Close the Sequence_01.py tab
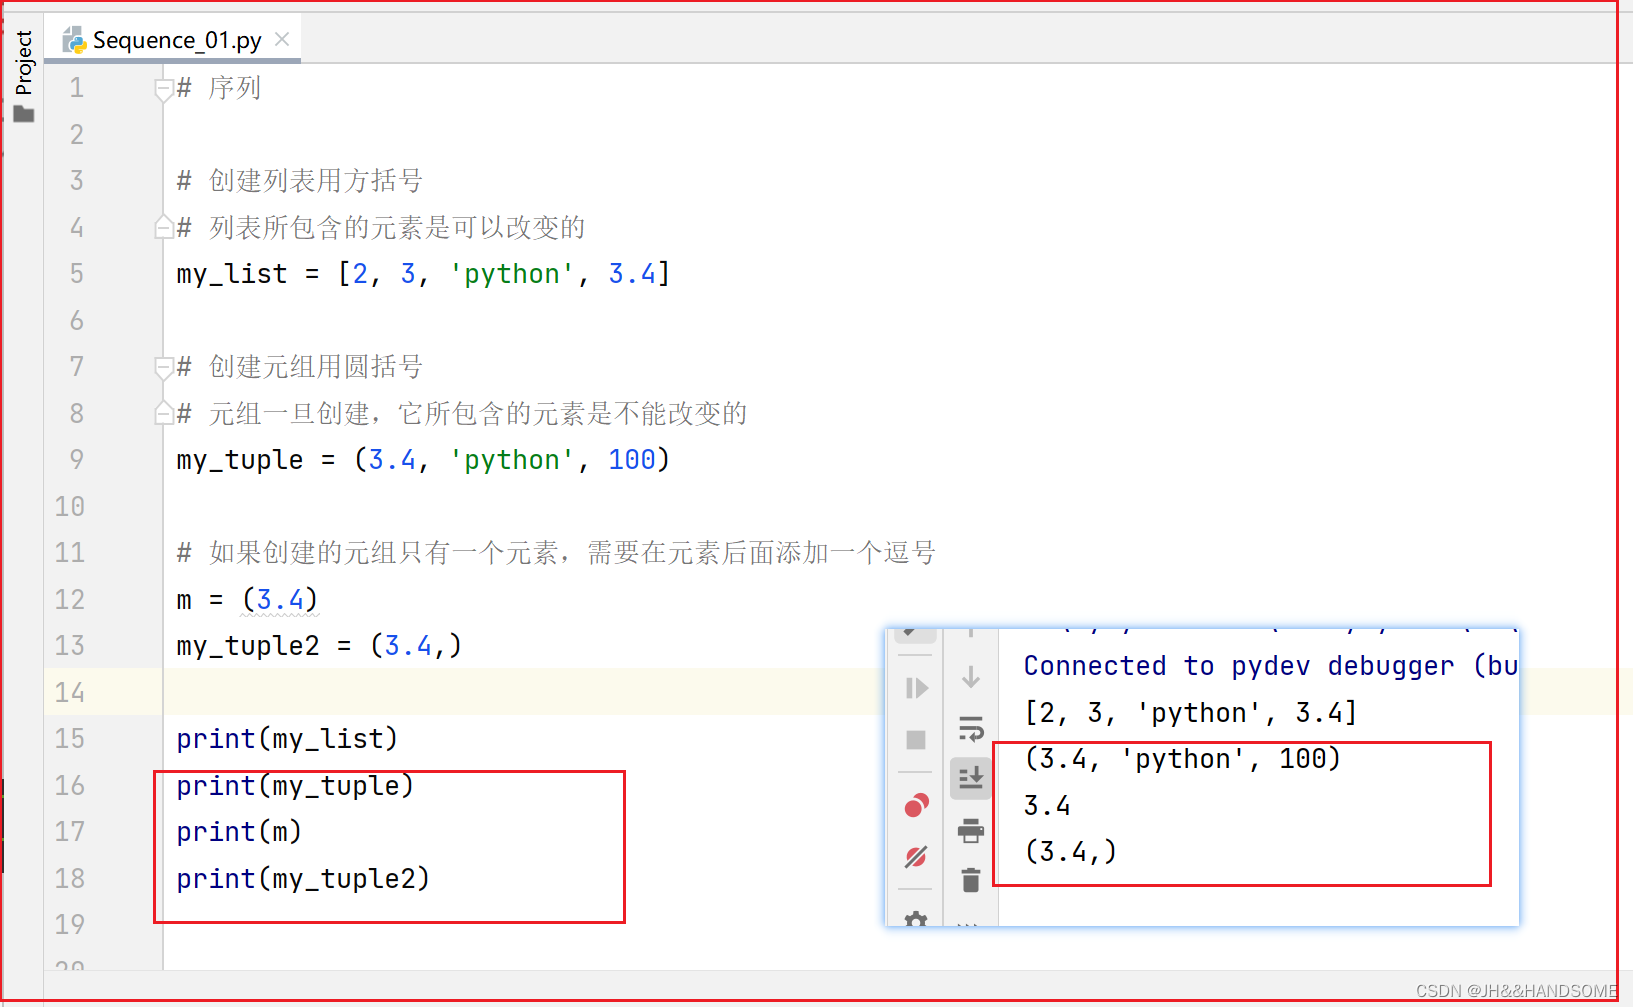Image resolution: width=1633 pixels, height=1007 pixels. (x=282, y=39)
